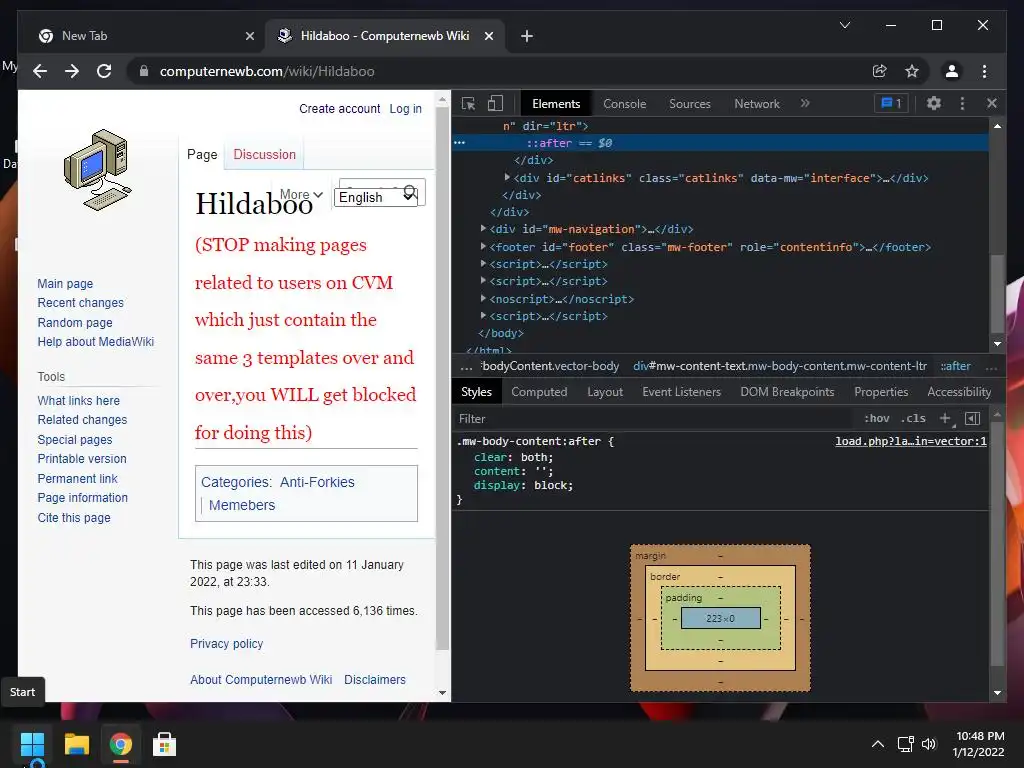The image size is (1024, 768).
Task: Expand the footer element node
Action: click(x=483, y=246)
